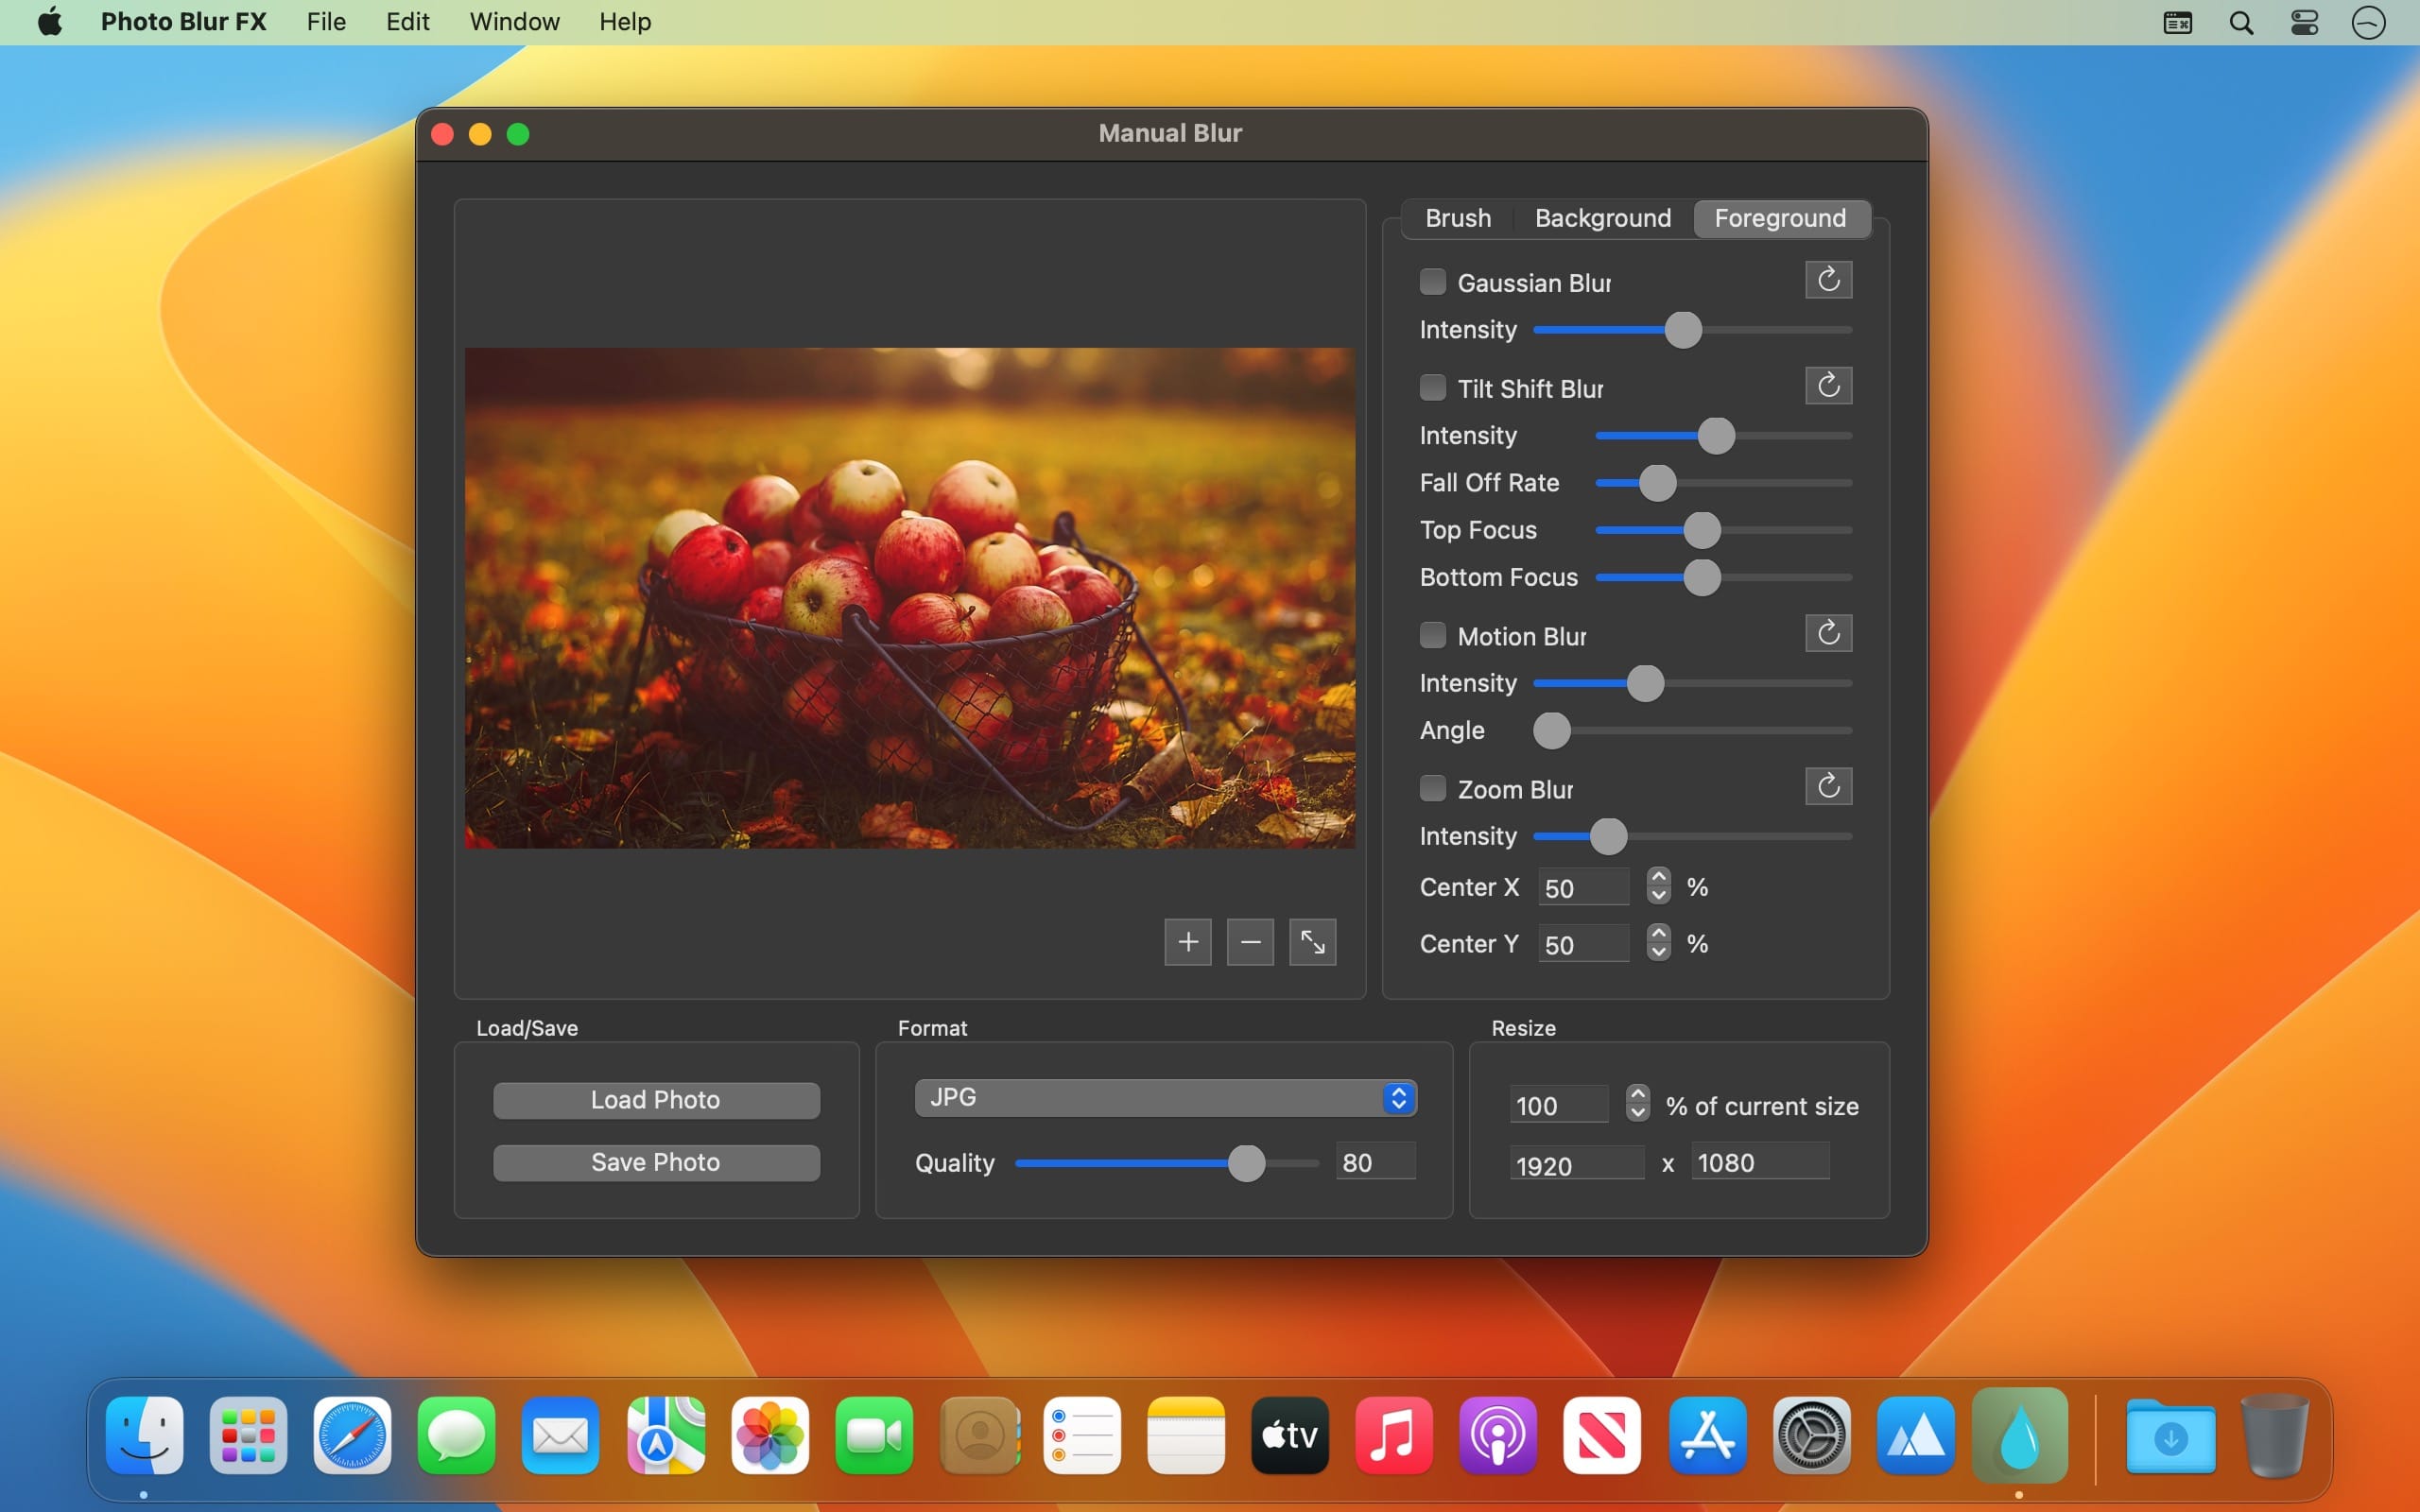Zoom out of the photo preview
The width and height of the screenshot is (2420, 1512).
(x=1250, y=942)
